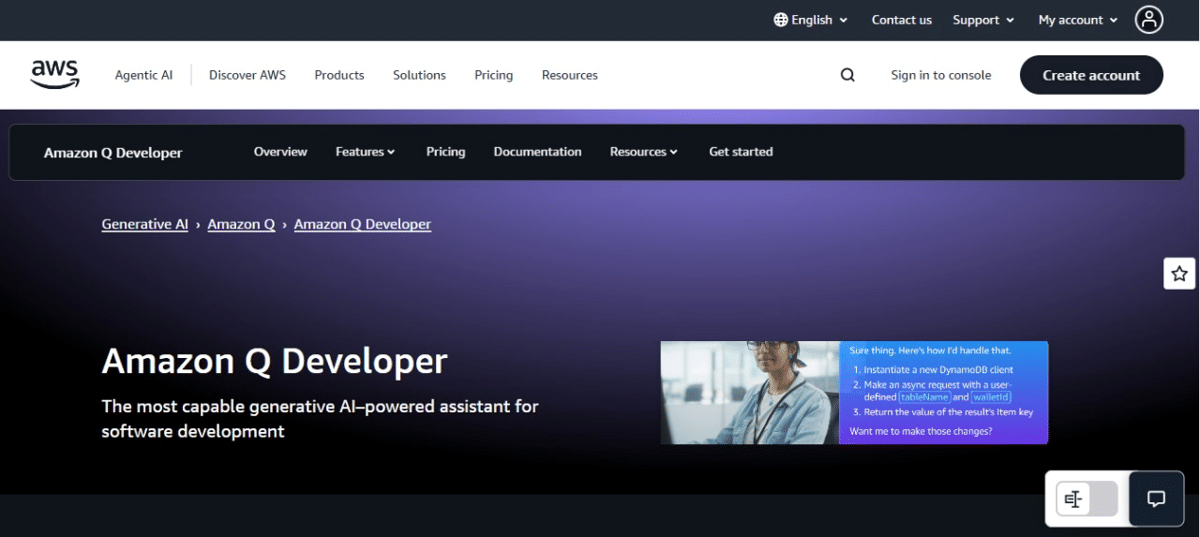Open the AWS logo home link

(x=55, y=75)
